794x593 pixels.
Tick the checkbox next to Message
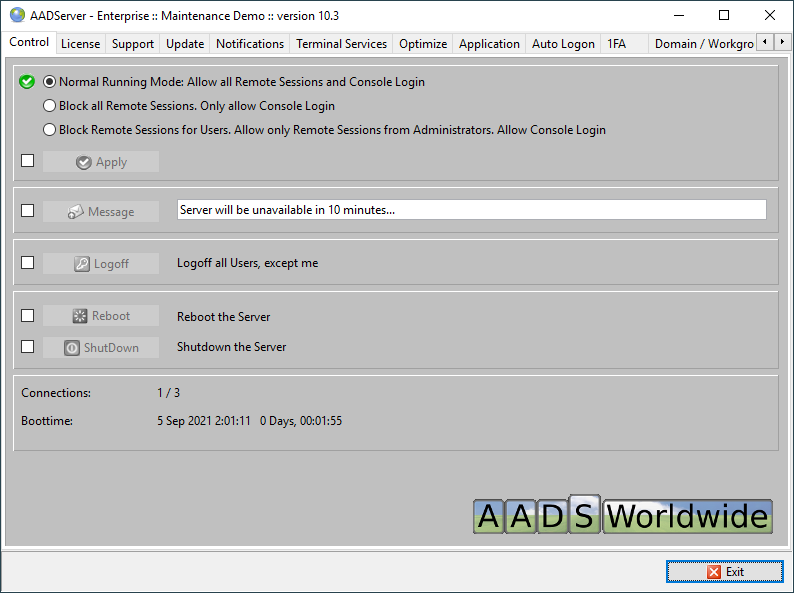tap(28, 211)
